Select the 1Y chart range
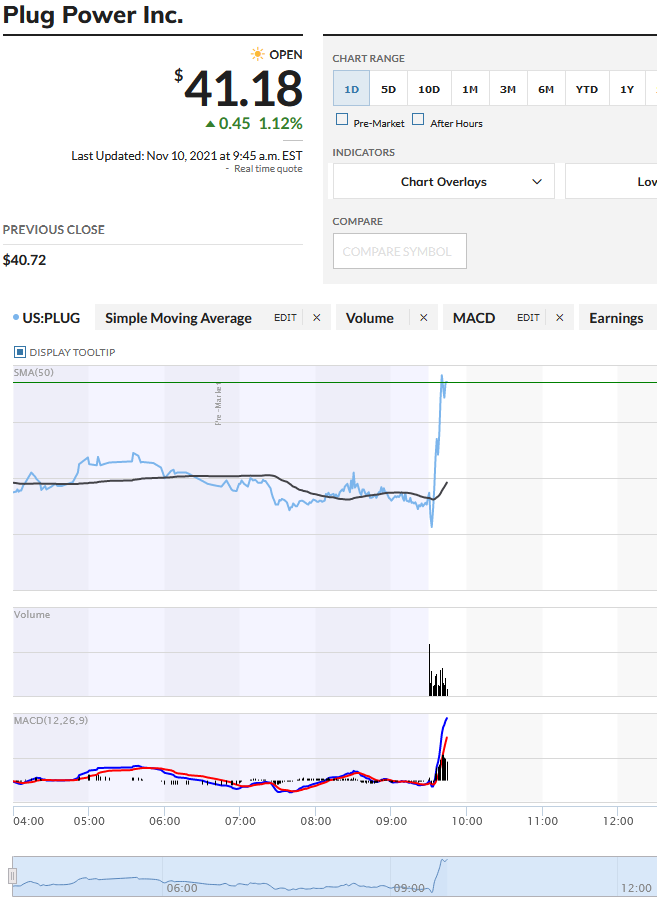Viewport: 657px width, 903px height. [627, 89]
